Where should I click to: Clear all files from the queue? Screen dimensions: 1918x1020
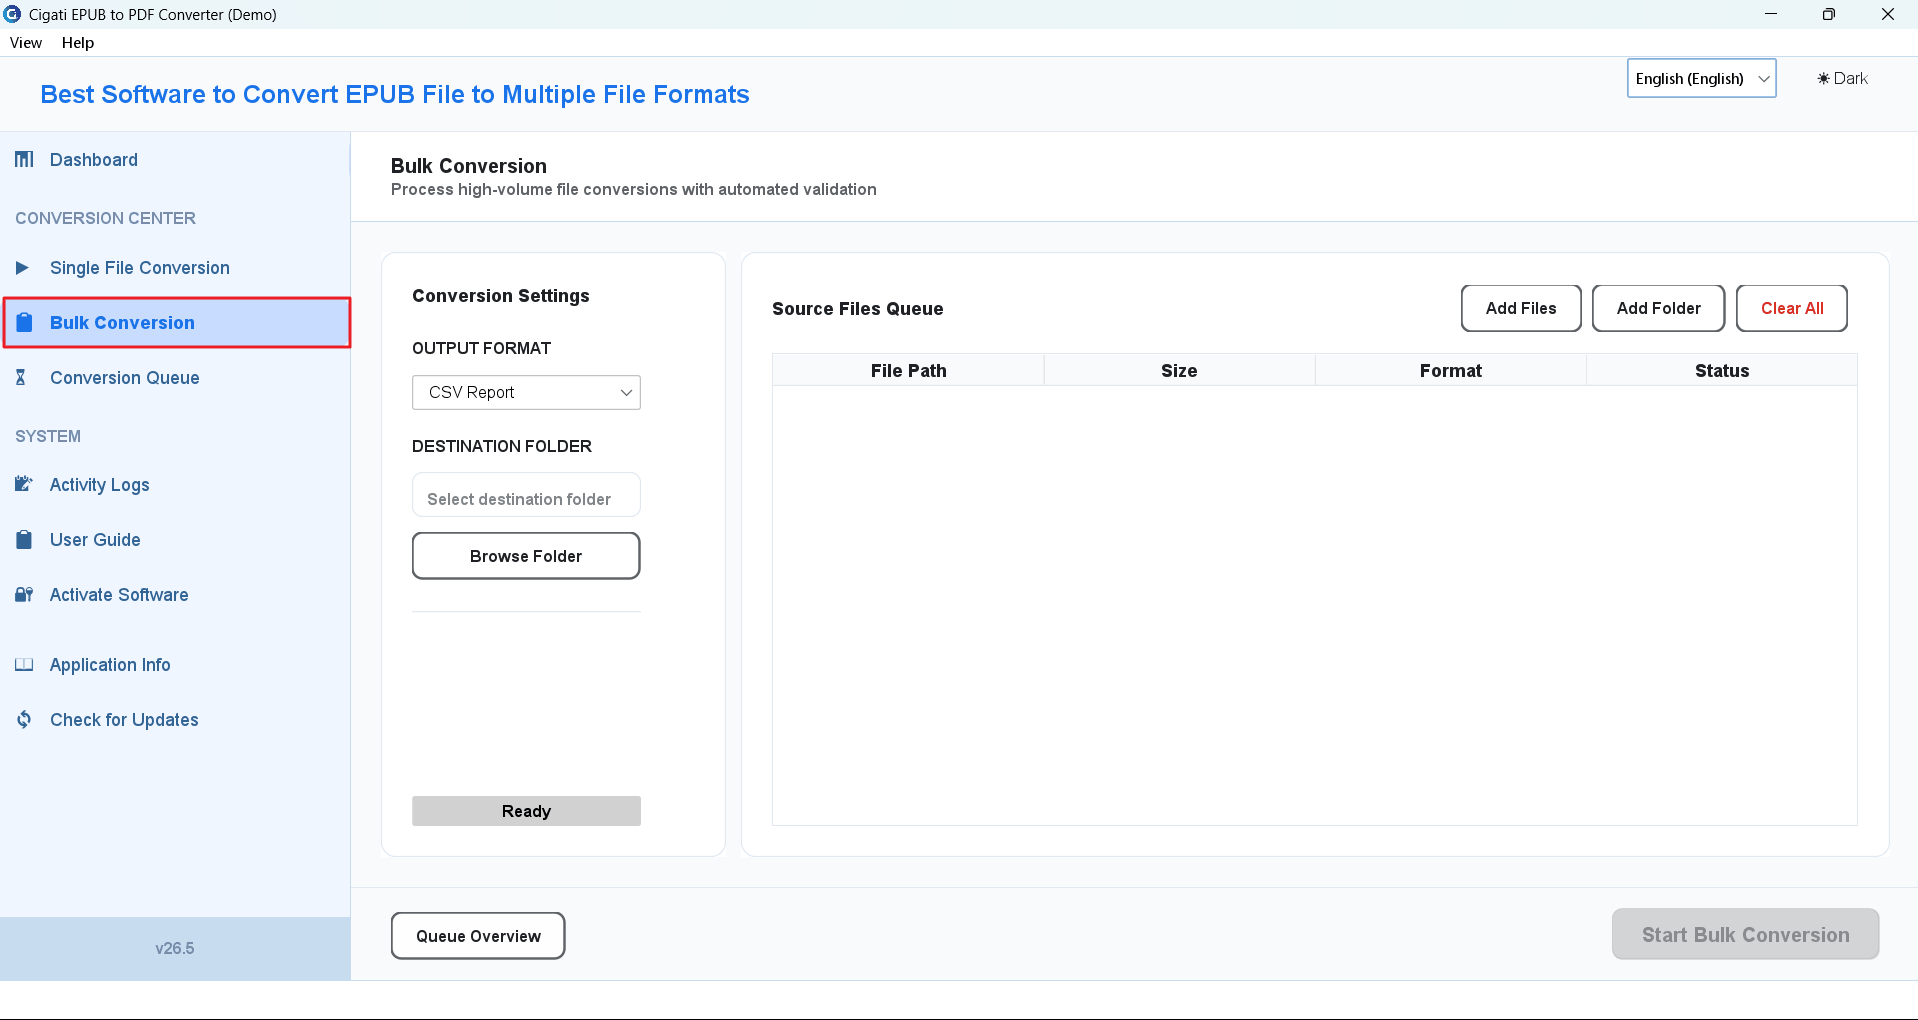point(1792,308)
